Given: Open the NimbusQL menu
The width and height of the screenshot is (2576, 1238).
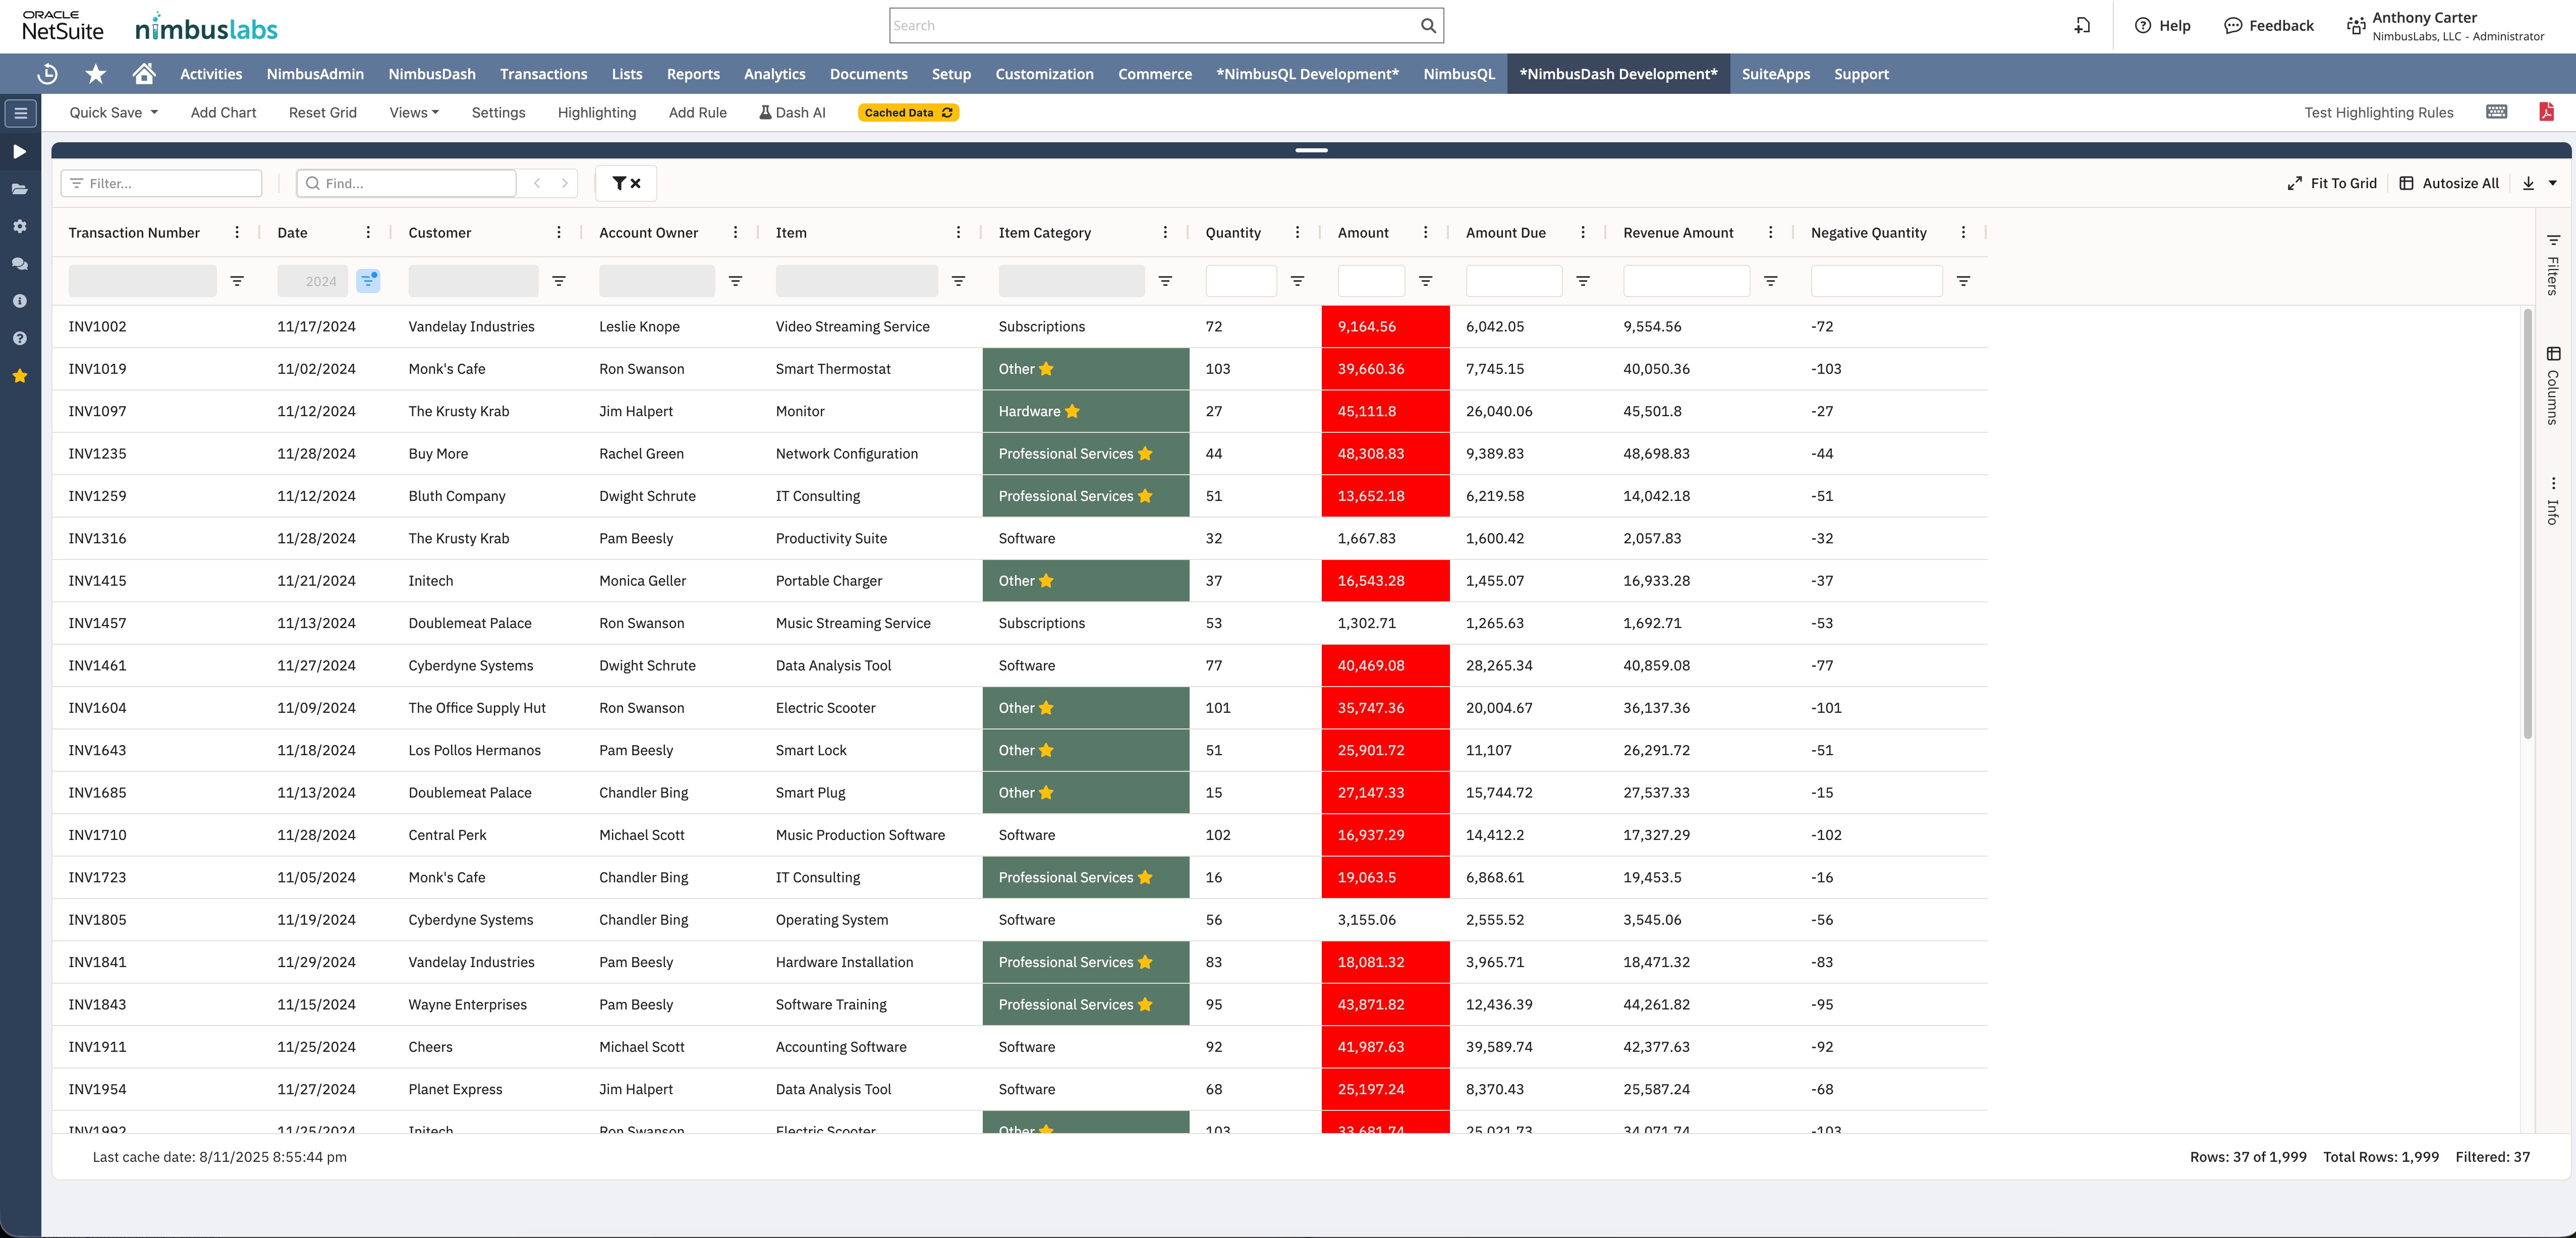Looking at the screenshot, I should click(x=1459, y=74).
